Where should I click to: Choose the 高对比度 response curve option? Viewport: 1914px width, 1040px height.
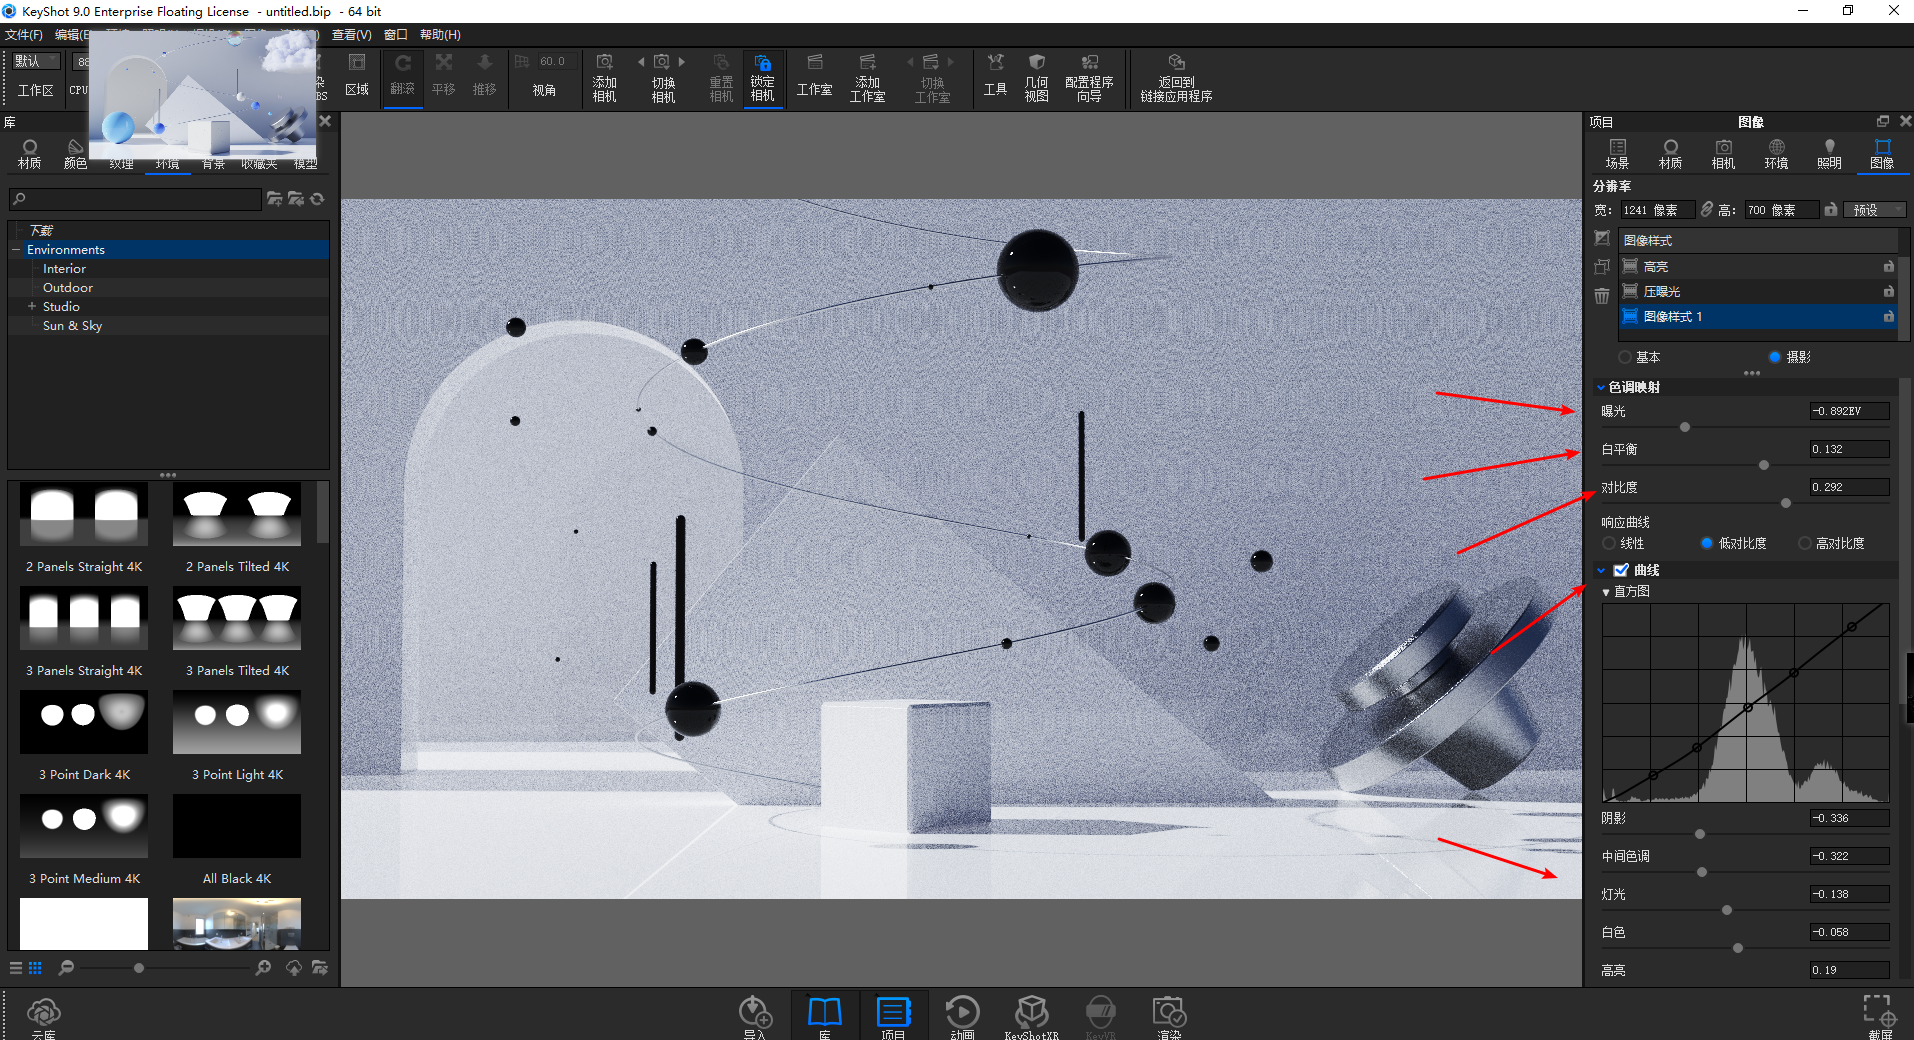point(1805,543)
